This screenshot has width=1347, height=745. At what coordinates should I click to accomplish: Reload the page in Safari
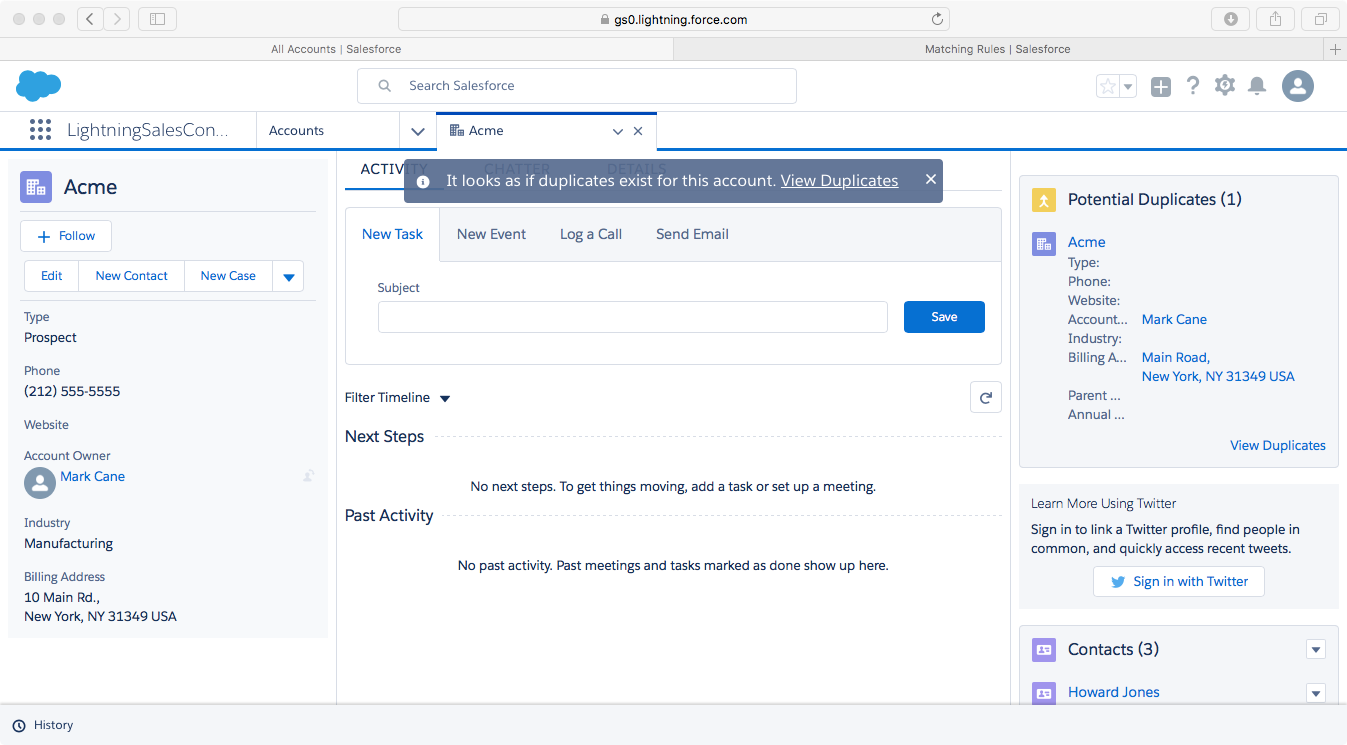click(937, 19)
